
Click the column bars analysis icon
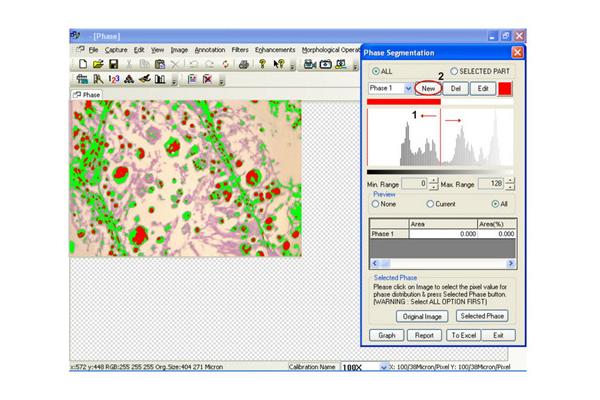point(160,79)
